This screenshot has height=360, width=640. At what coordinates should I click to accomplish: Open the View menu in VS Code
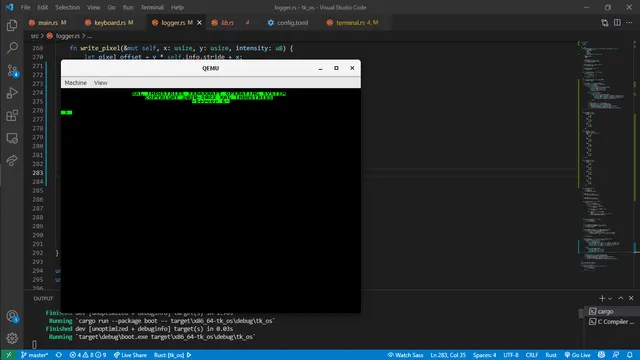pos(93,7)
